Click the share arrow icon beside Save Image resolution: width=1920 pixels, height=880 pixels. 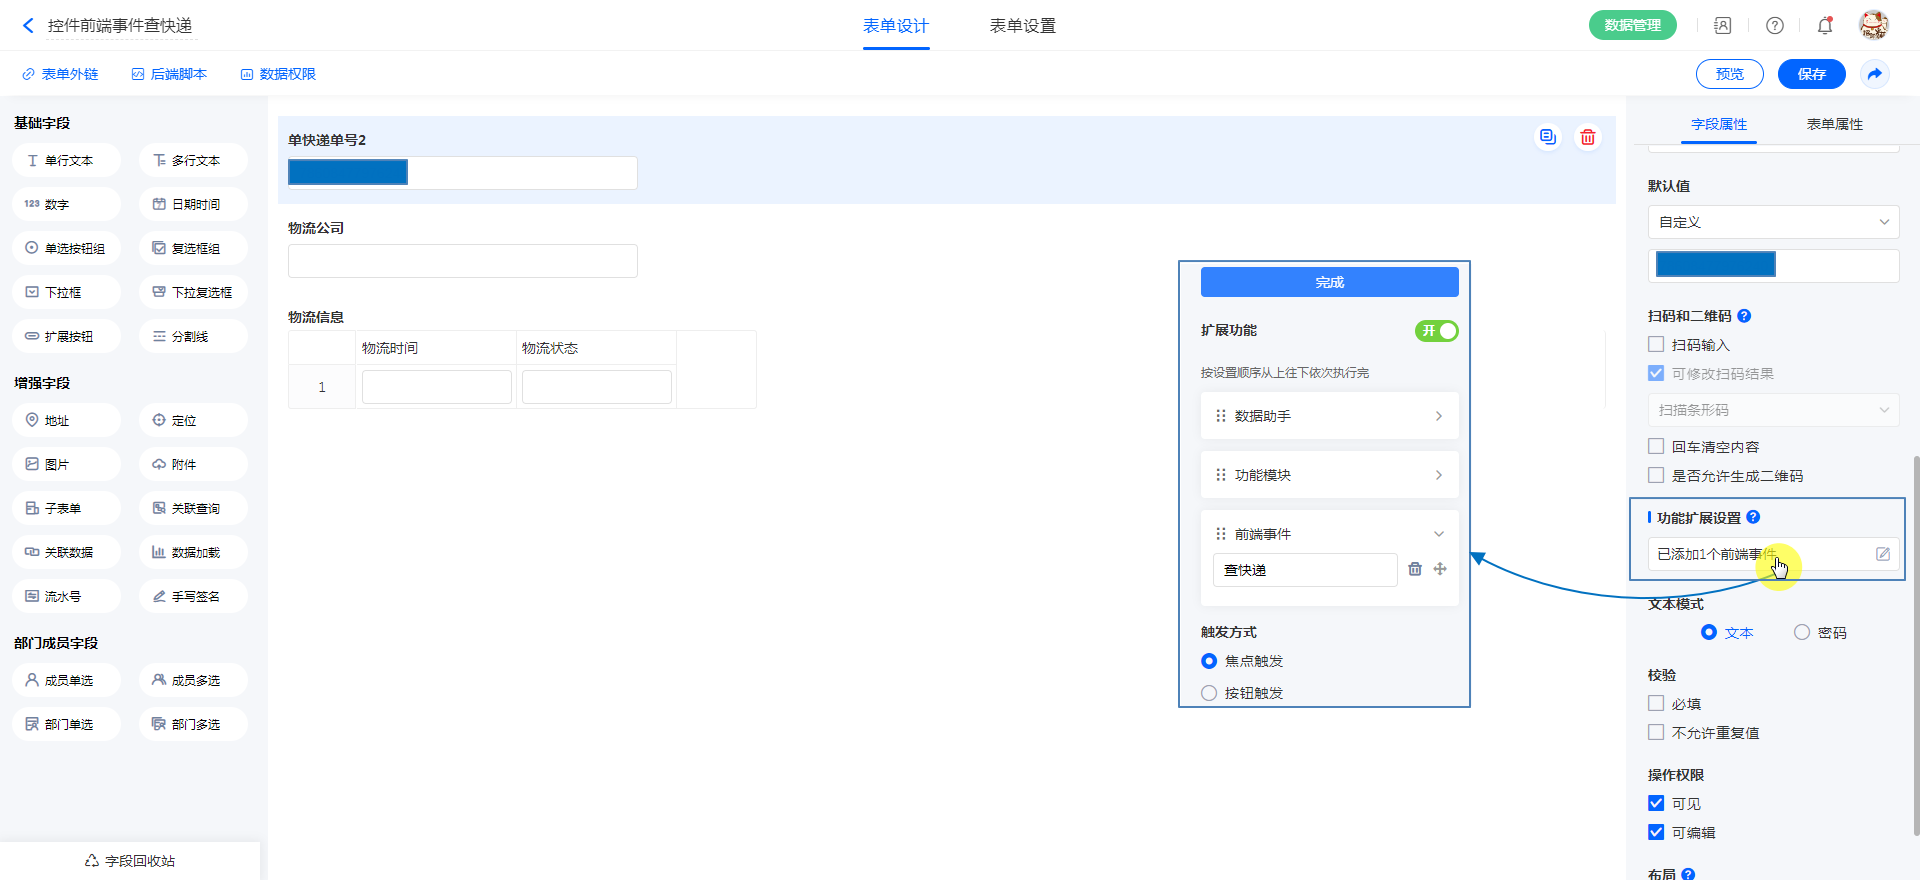click(x=1874, y=74)
